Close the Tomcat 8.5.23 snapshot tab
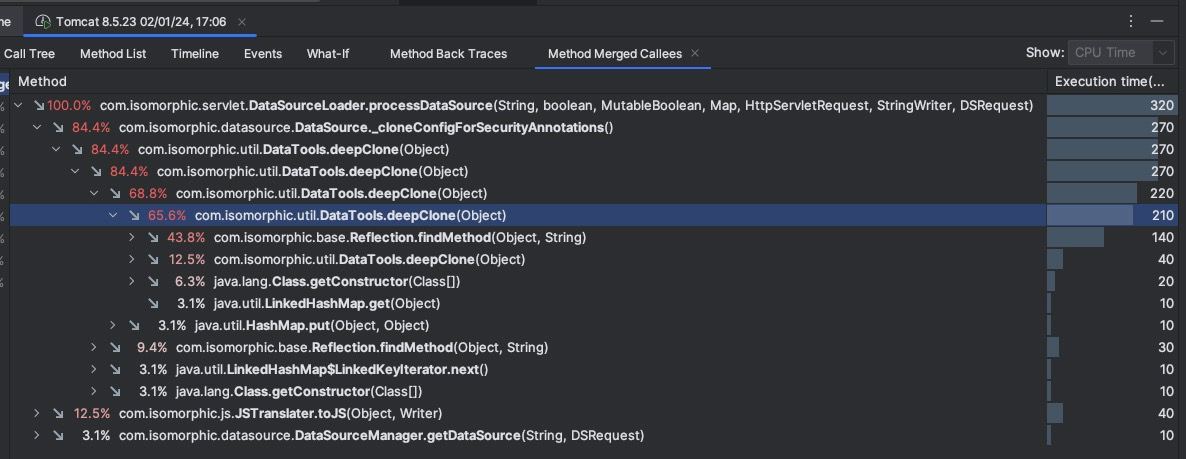1186x459 pixels. pyautogui.click(x=242, y=21)
